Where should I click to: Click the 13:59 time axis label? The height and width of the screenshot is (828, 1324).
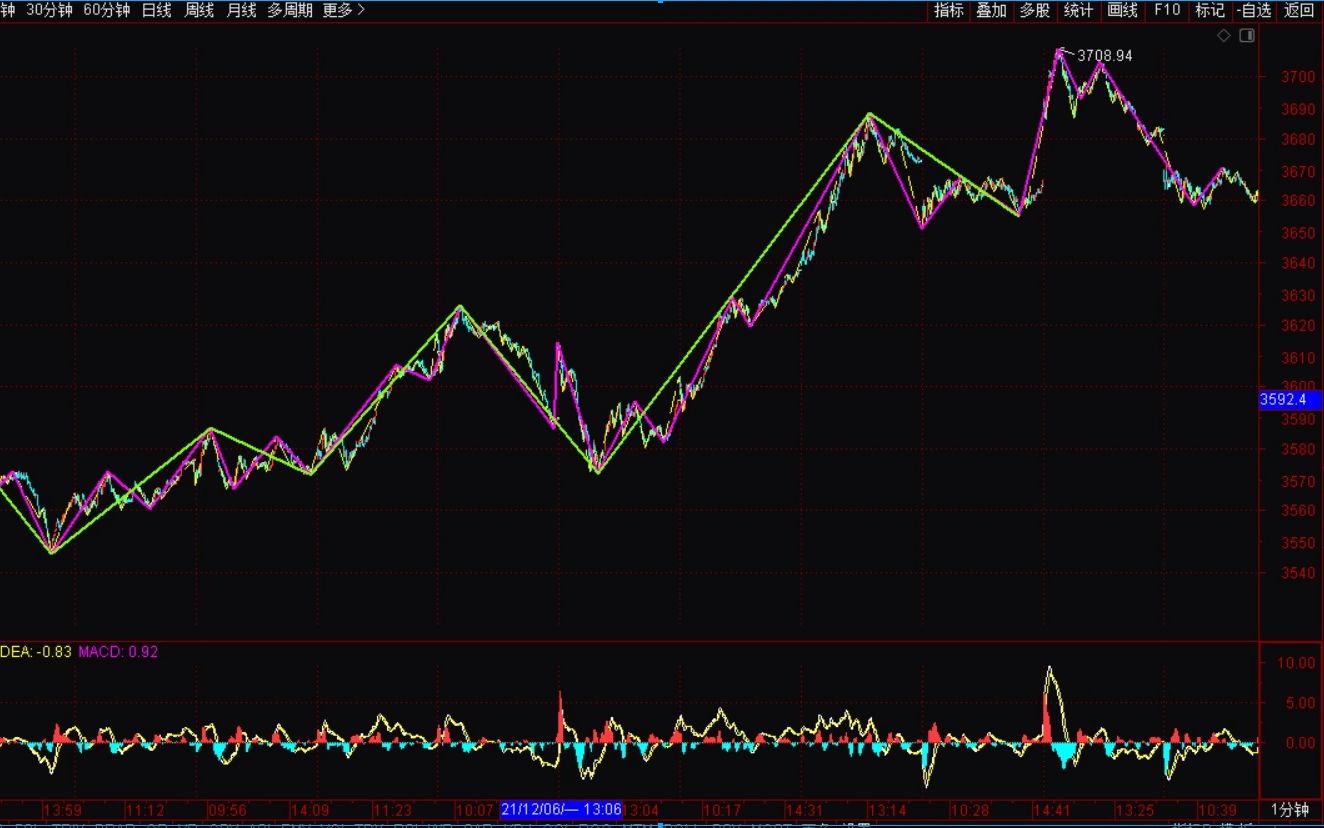[62, 809]
